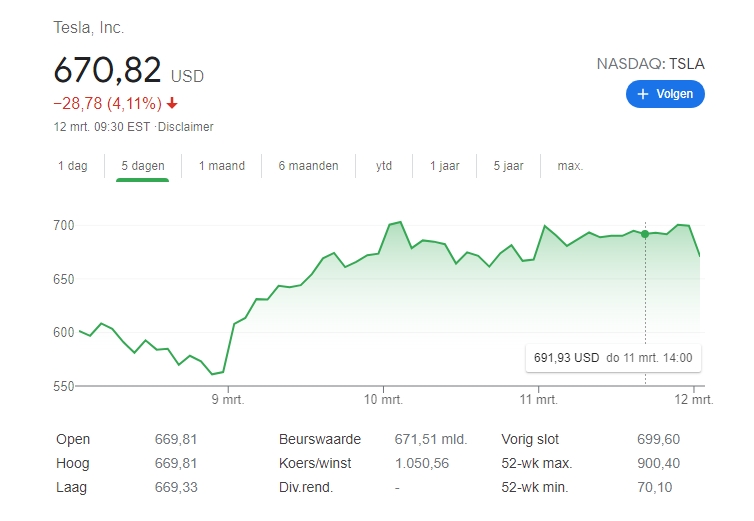
Task: Select the 5 dagen range tab
Action: tap(143, 166)
